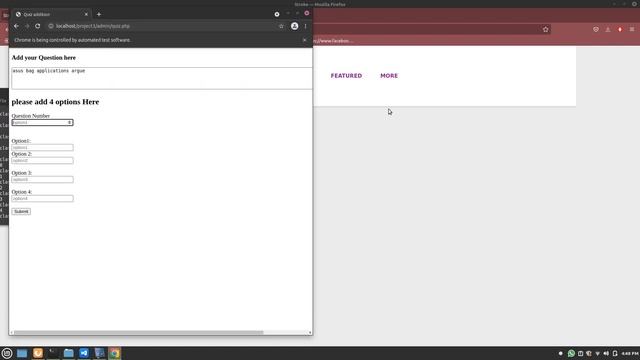The width and height of the screenshot is (640, 360).
Task: Open Firefox downloads arrow icon
Action: 608,29
